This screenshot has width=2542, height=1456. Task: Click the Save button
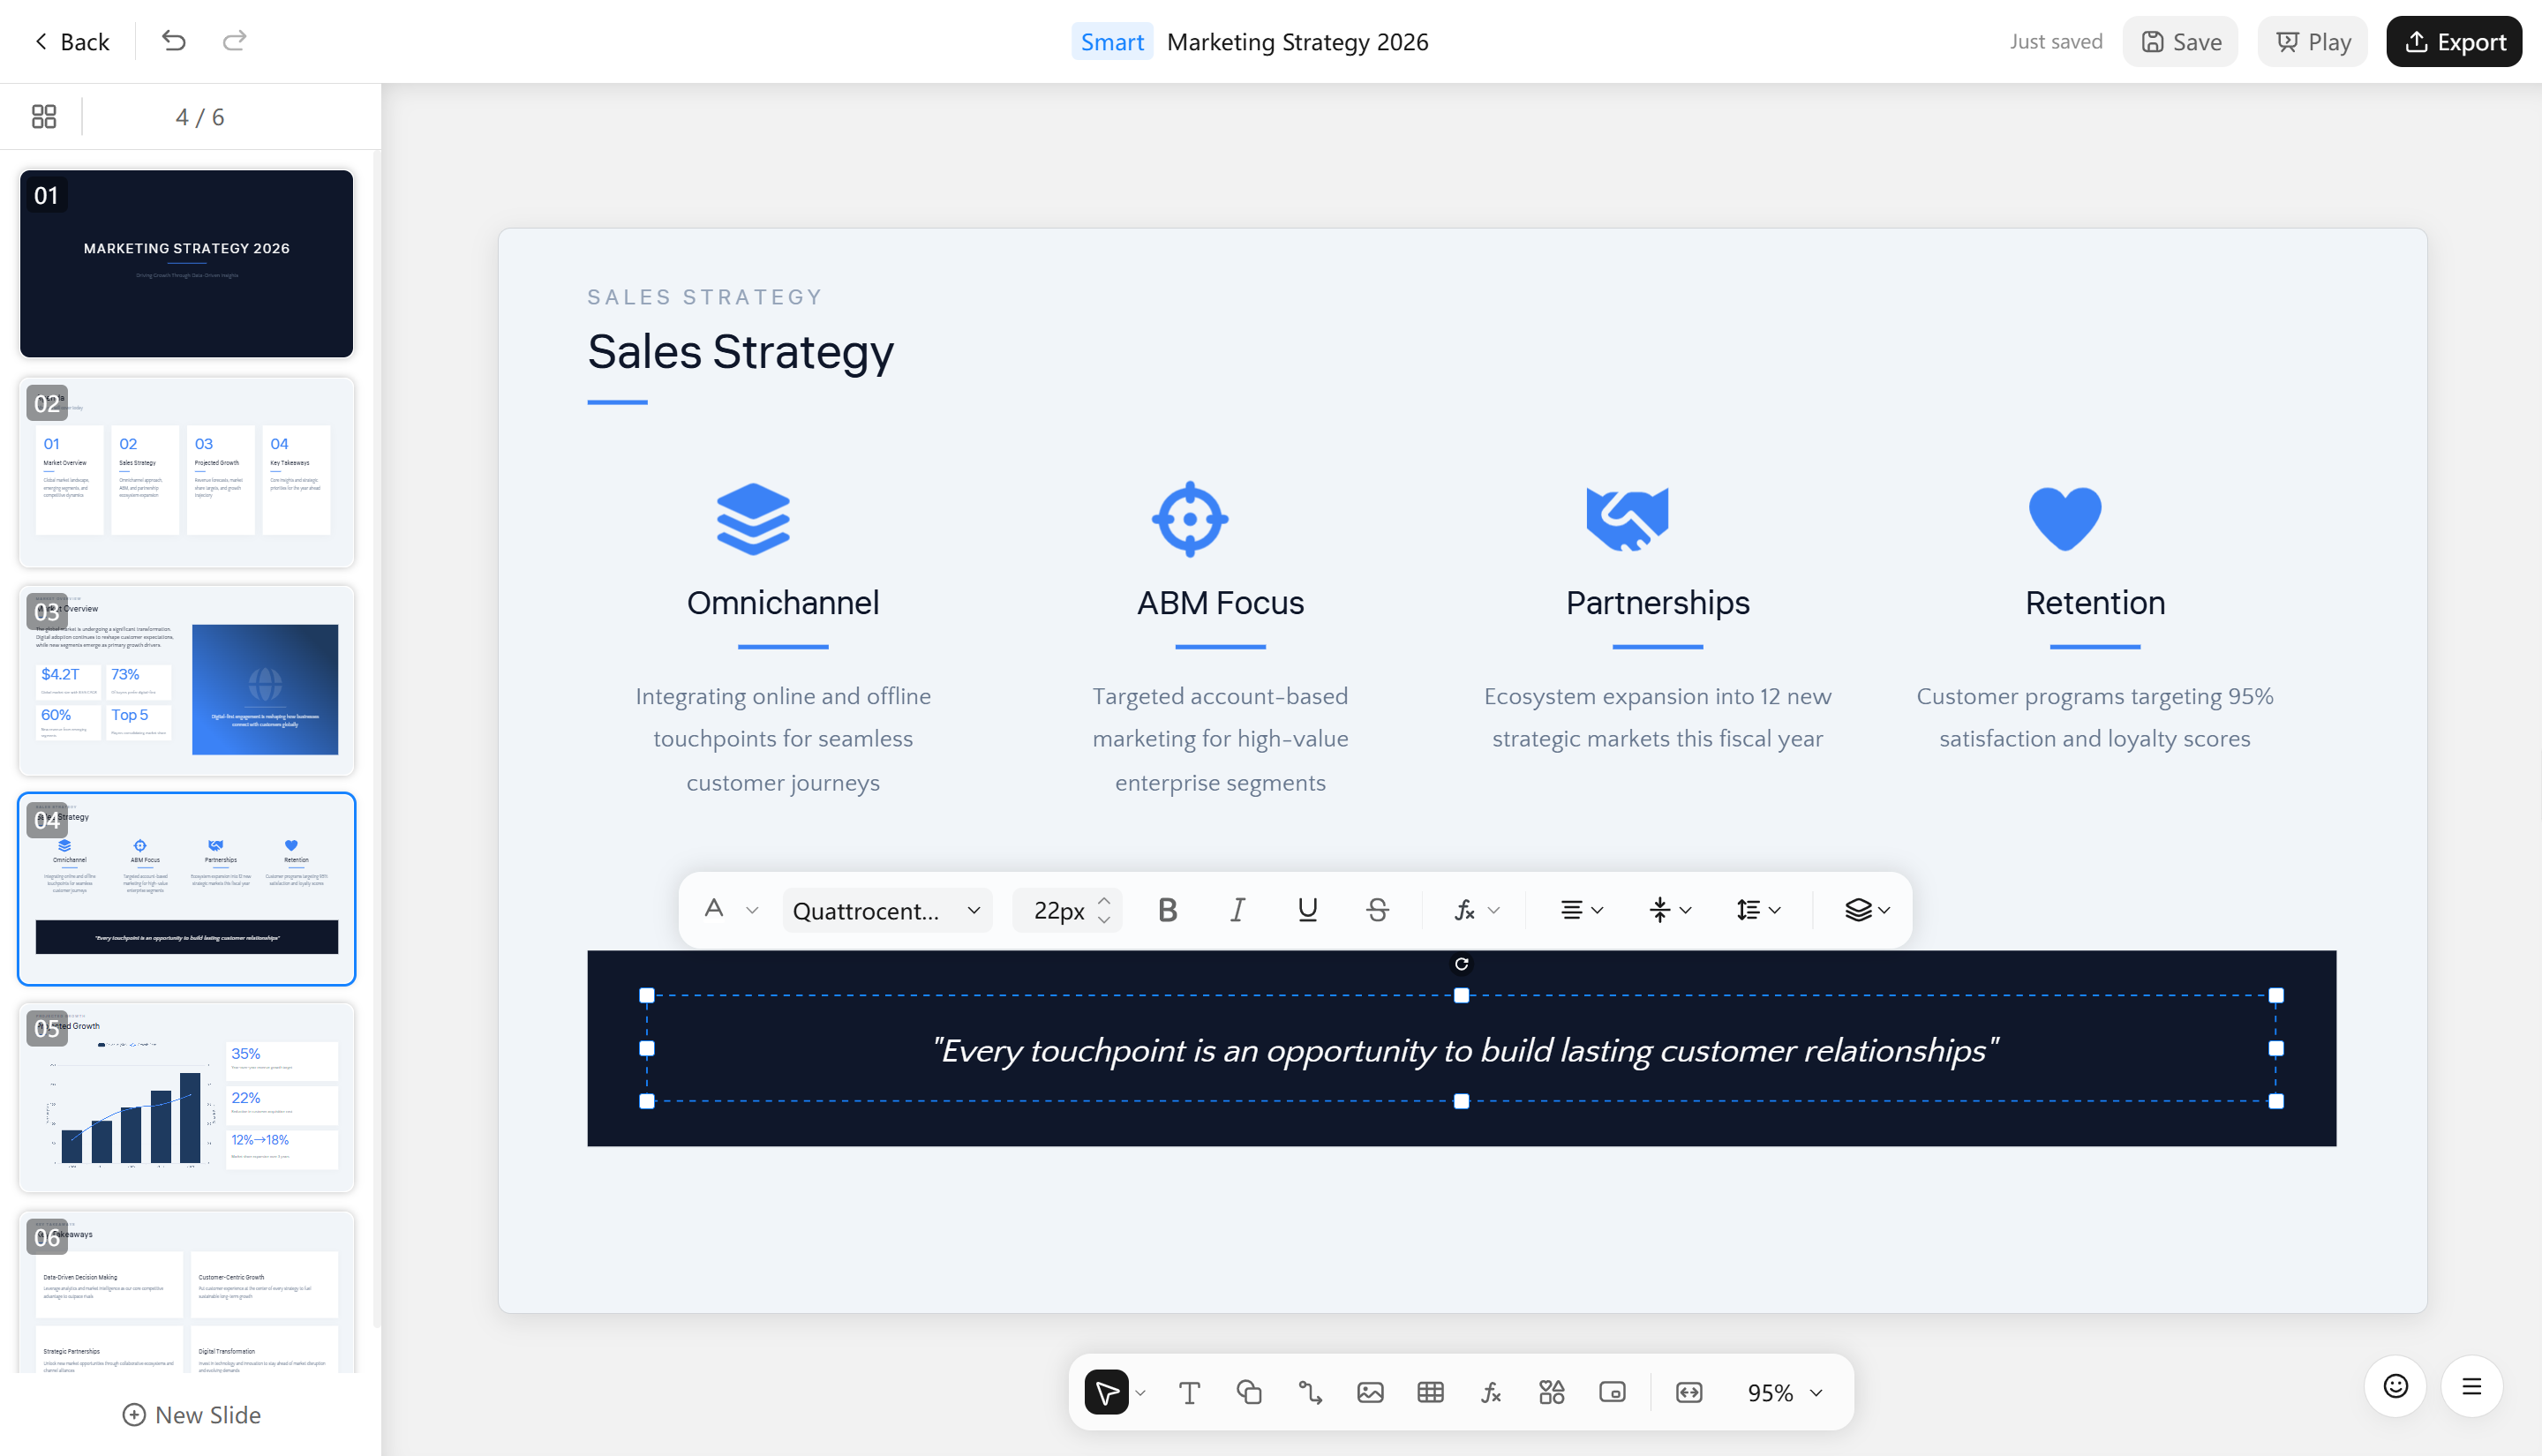(2181, 41)
